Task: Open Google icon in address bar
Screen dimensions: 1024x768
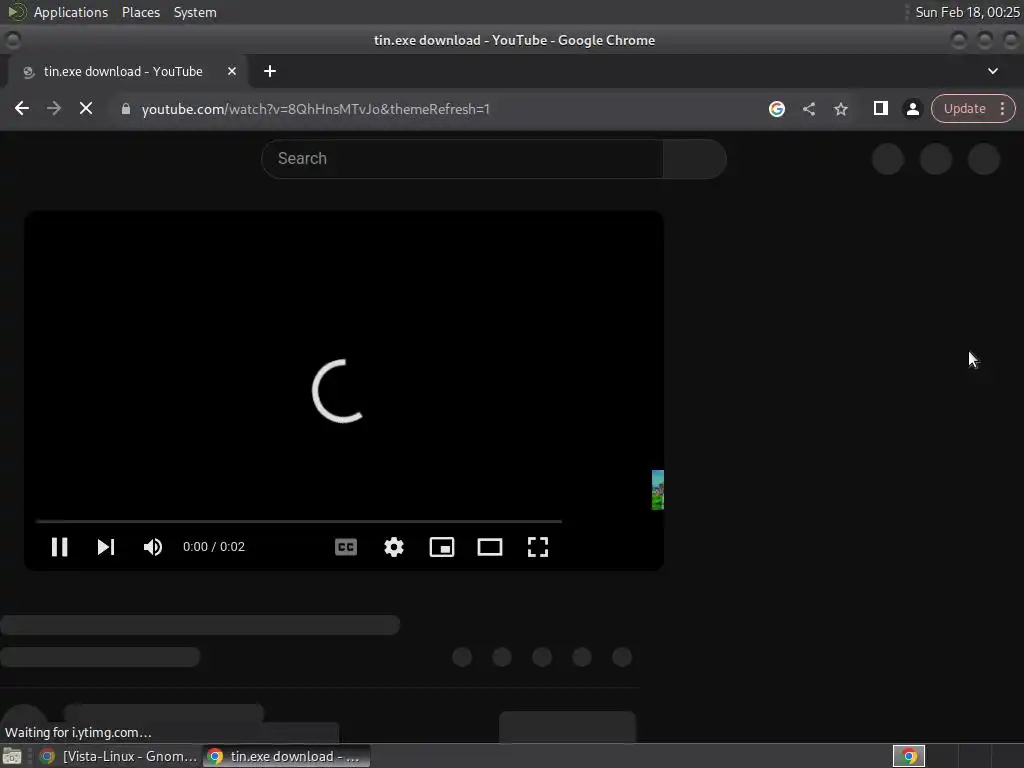Action: pos(776,109)
